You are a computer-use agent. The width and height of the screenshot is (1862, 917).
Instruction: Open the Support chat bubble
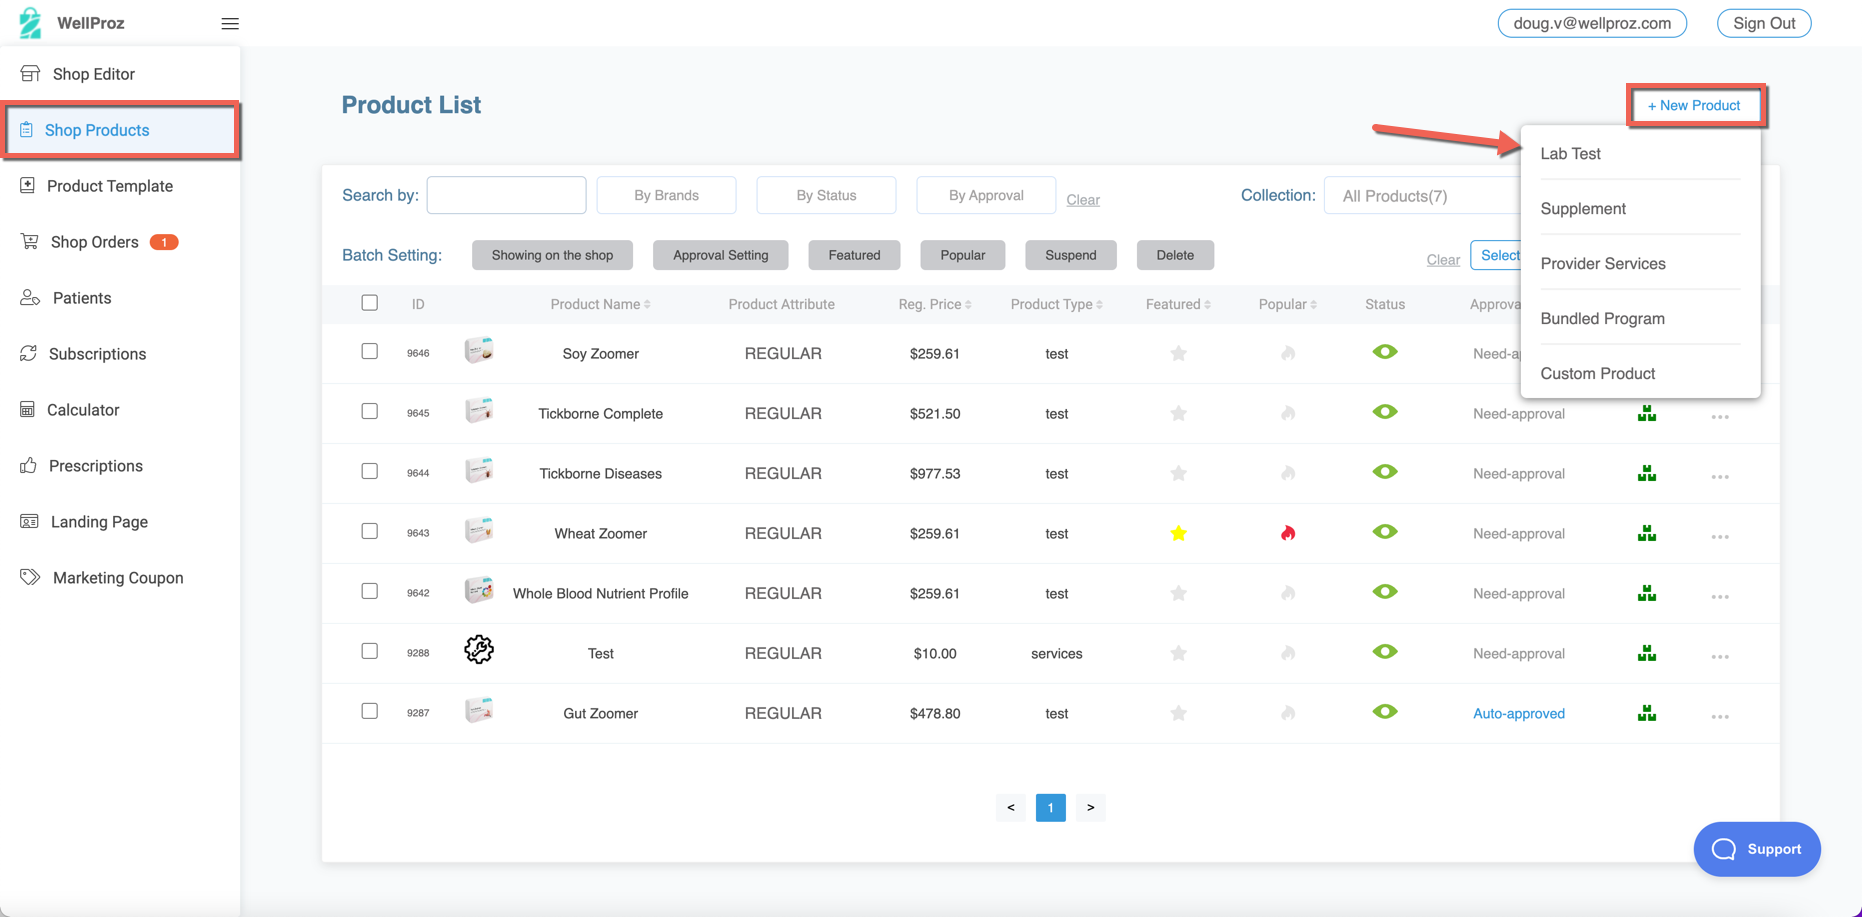pos(1757,849)
